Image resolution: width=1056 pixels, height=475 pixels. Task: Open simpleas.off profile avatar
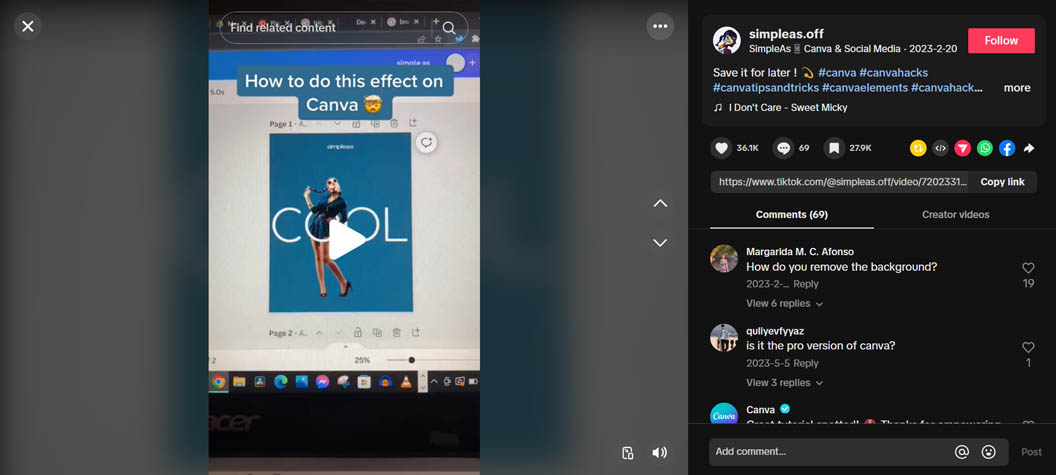727,41
